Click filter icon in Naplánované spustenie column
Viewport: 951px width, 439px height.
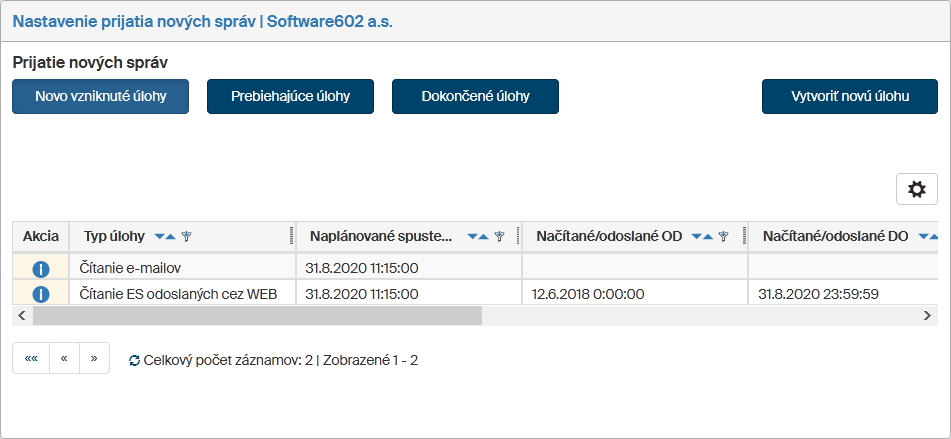499,237
